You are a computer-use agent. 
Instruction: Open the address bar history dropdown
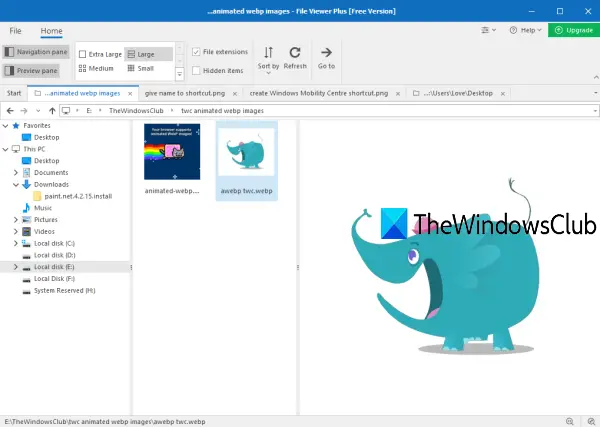(x=595, y=111)
